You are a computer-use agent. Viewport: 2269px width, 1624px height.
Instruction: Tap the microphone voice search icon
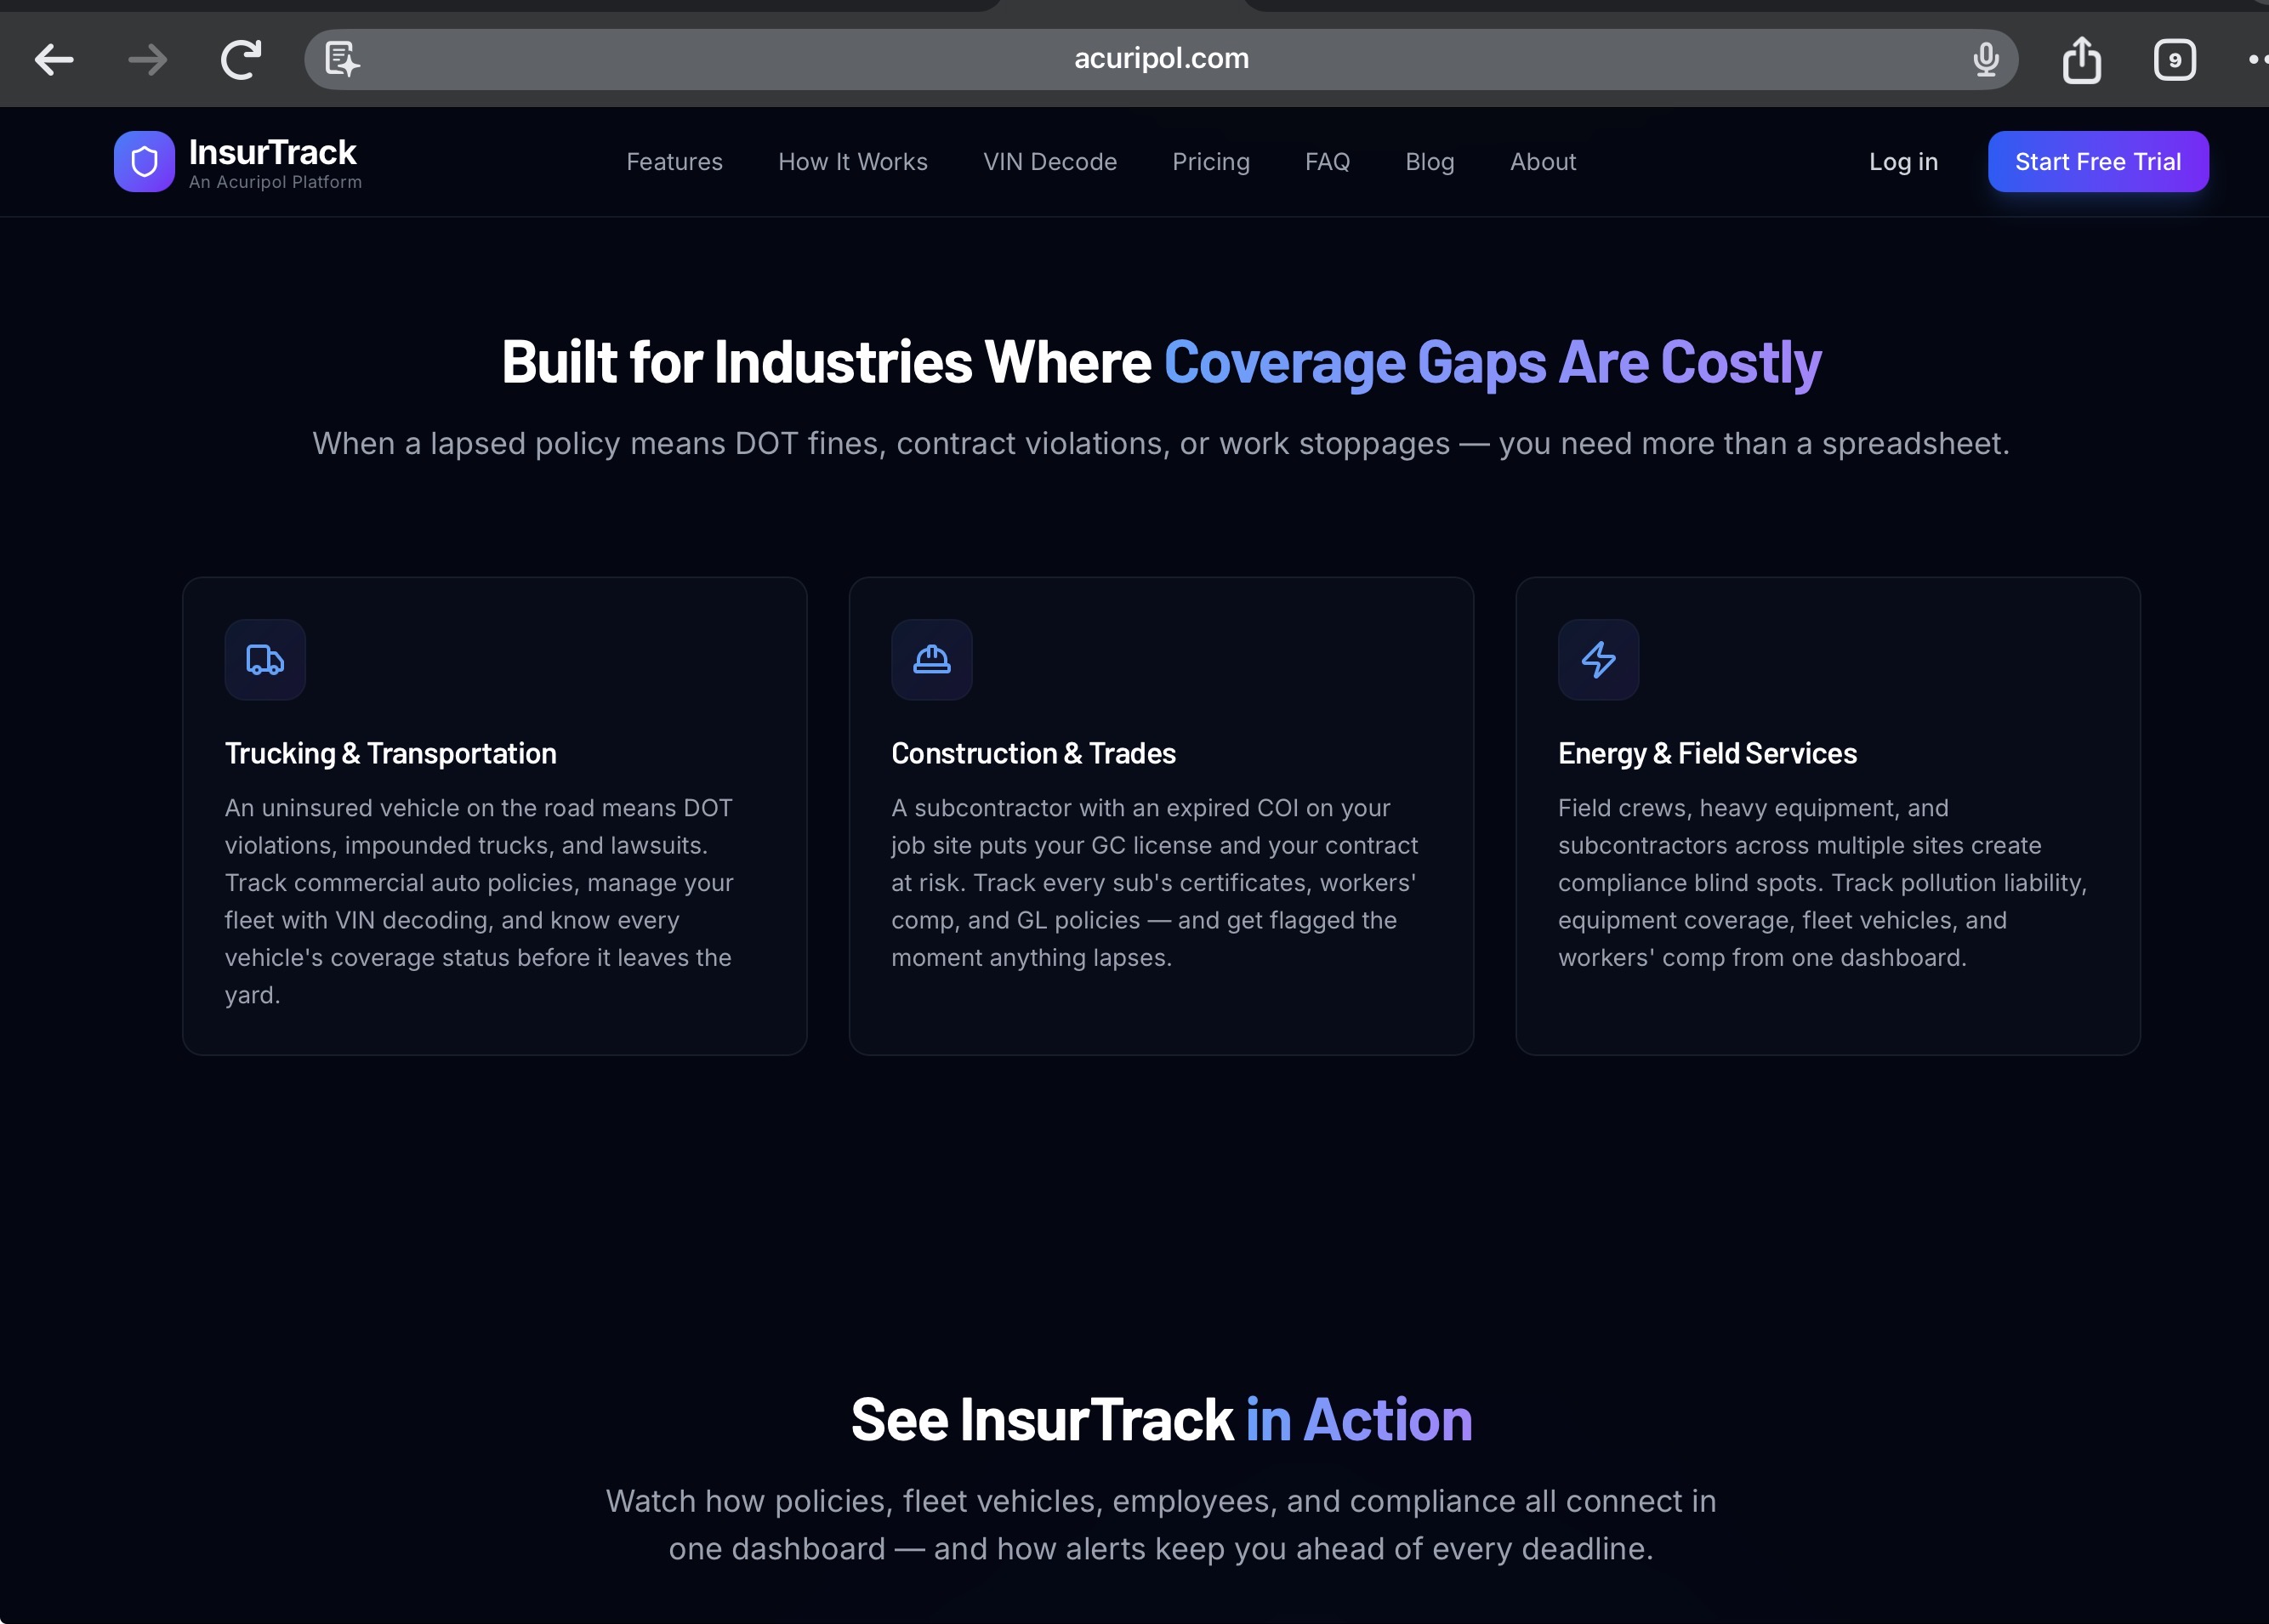1985,60
